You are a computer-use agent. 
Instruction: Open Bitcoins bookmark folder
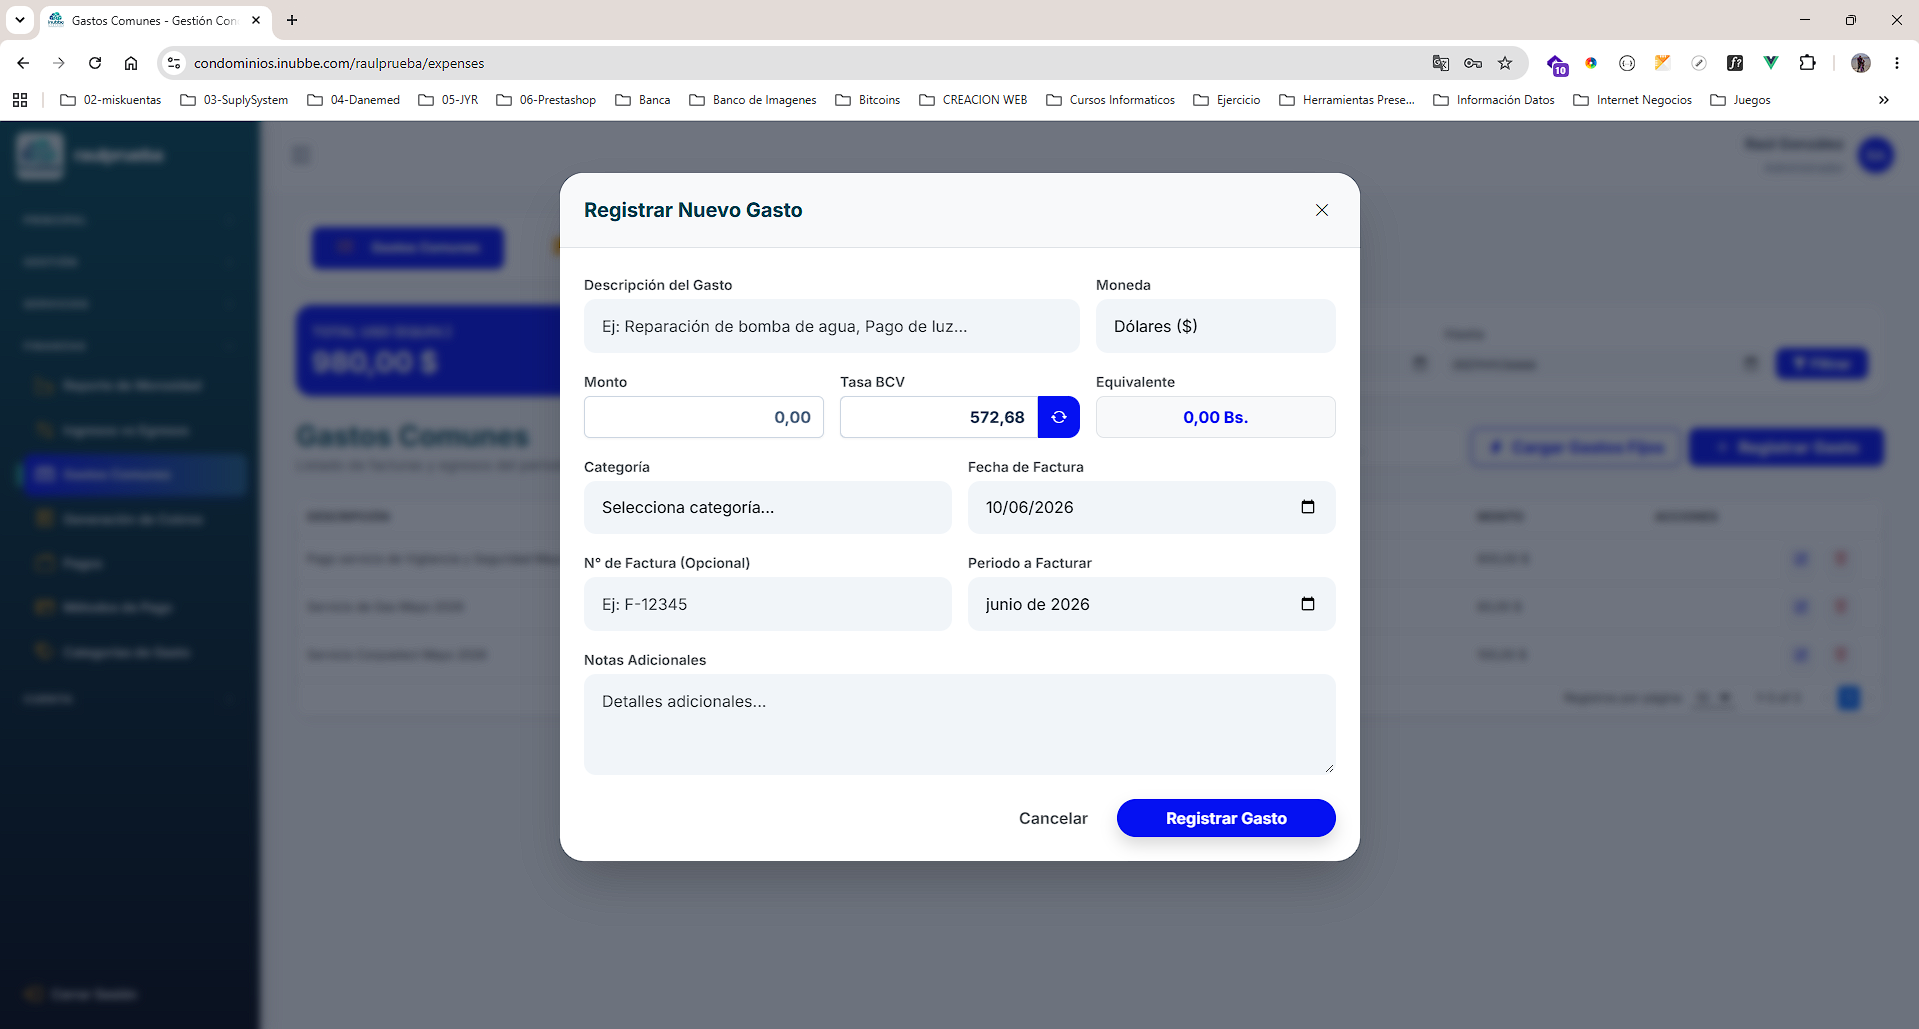tap(868, 100)
